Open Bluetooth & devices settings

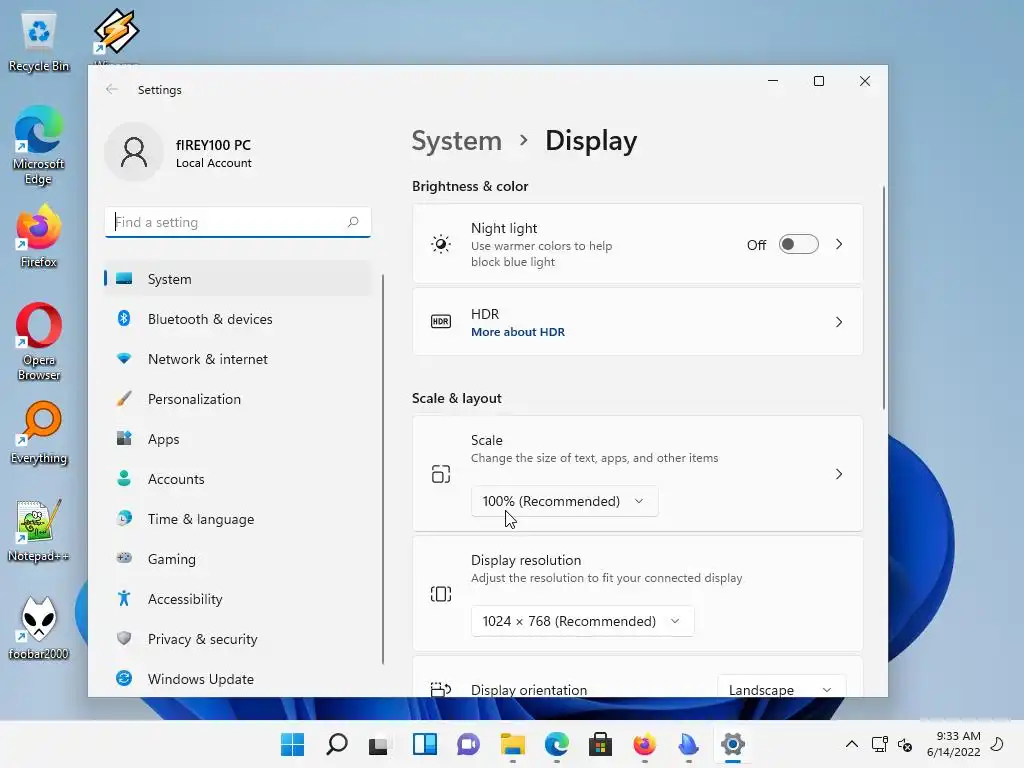238,319
